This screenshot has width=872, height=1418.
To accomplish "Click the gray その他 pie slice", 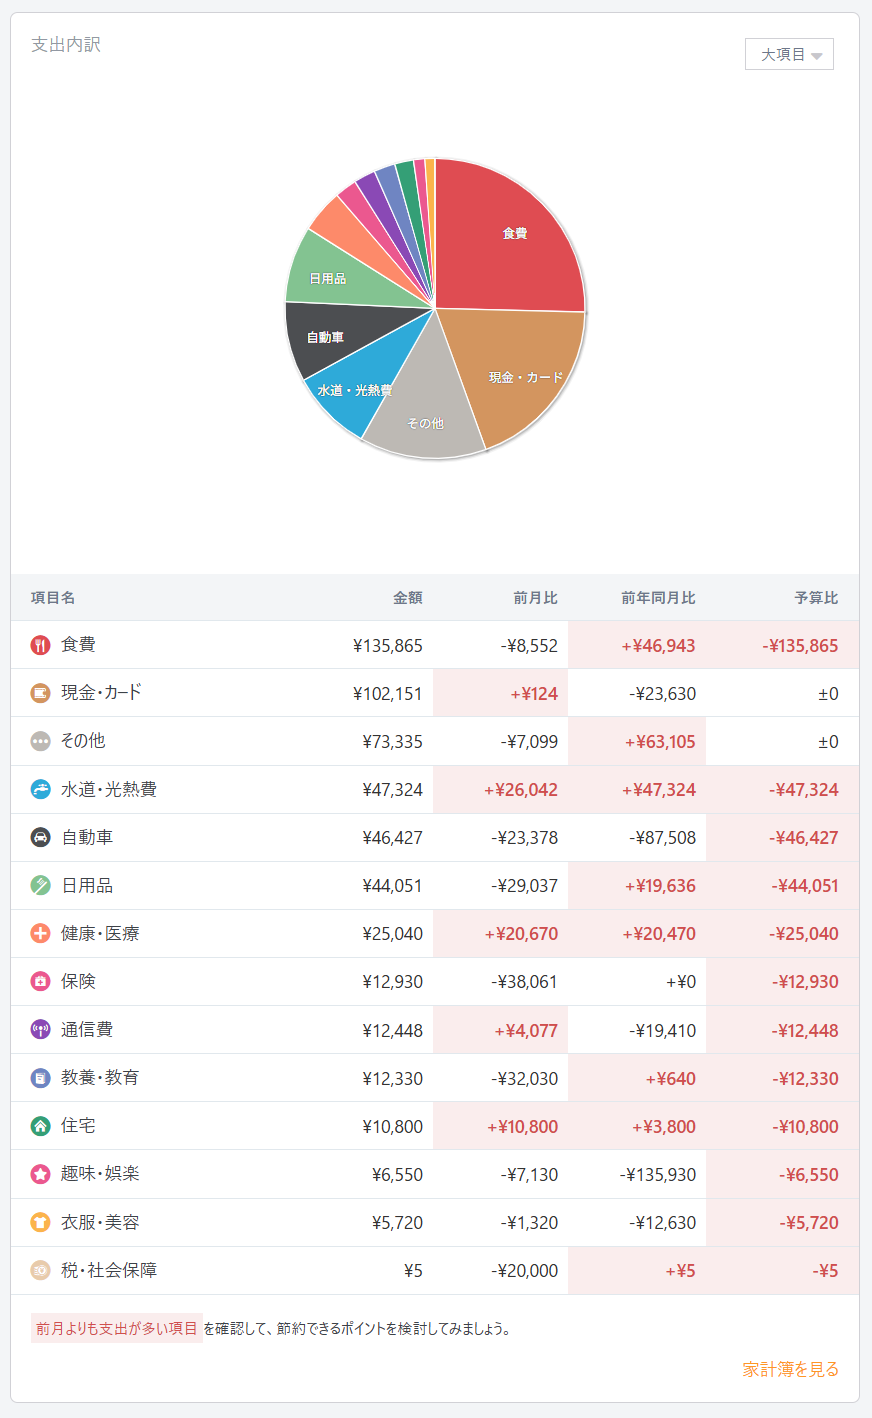I will (x=424, y=415).
